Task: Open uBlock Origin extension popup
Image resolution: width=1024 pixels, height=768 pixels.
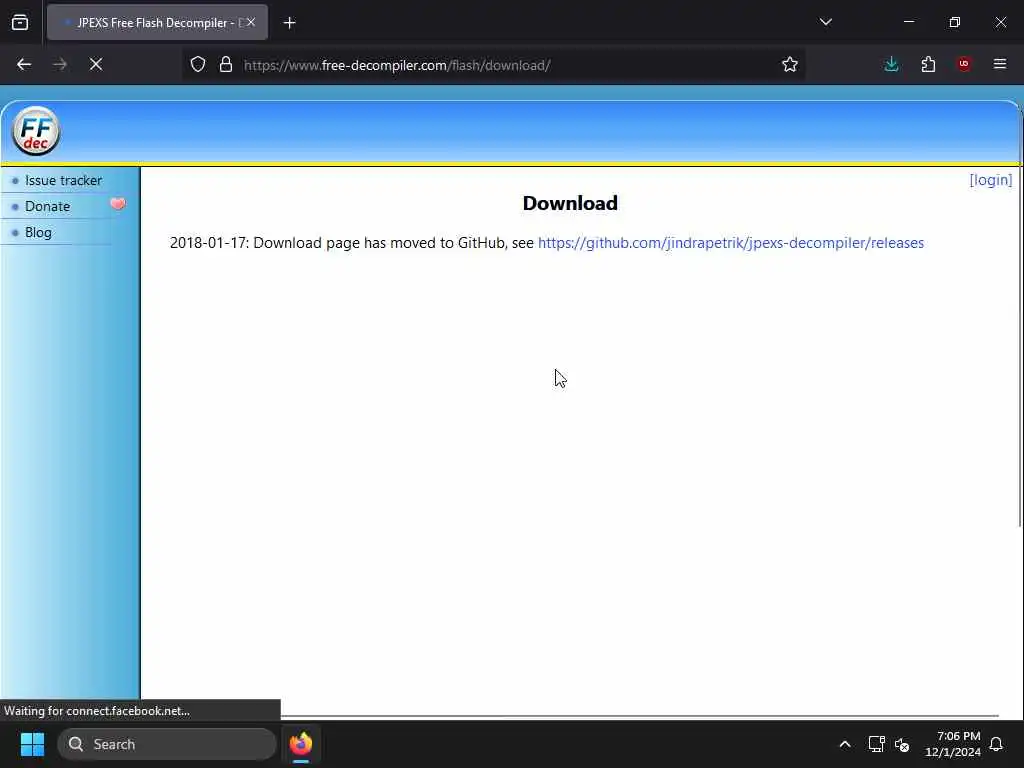Action: [x=964, y=65]
